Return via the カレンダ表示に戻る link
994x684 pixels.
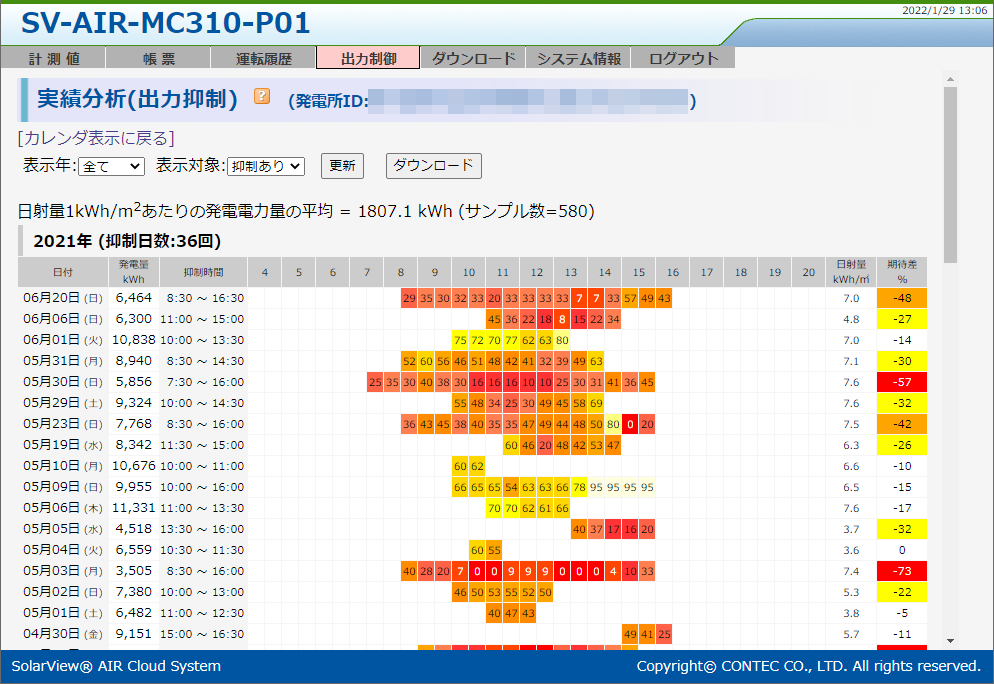[96, 138]
